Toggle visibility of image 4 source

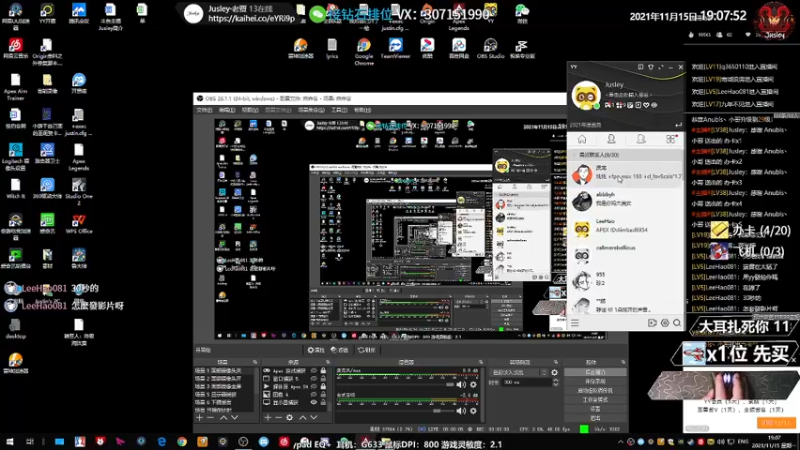[314, 394]
